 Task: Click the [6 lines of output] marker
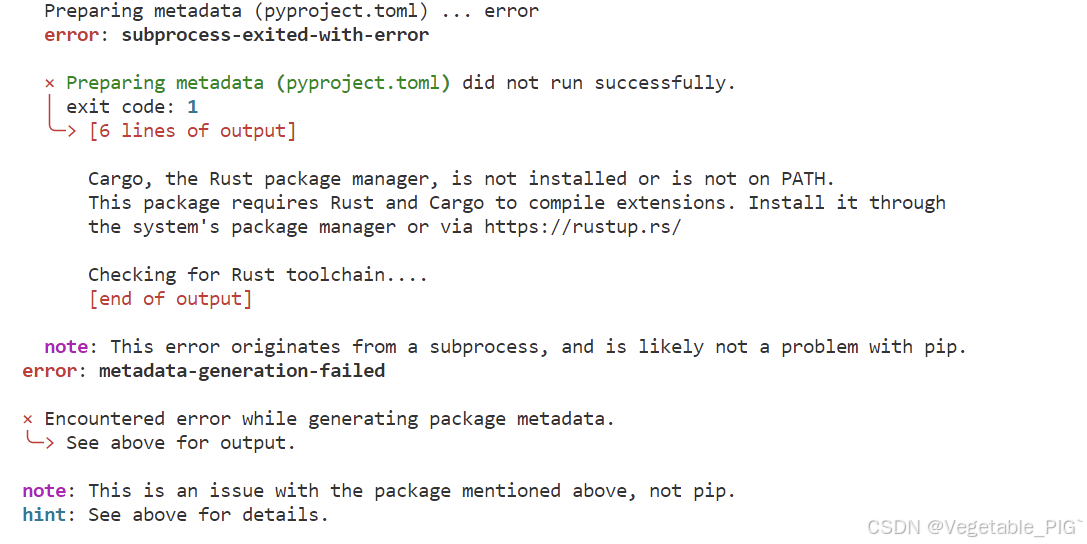click(192, 131)
